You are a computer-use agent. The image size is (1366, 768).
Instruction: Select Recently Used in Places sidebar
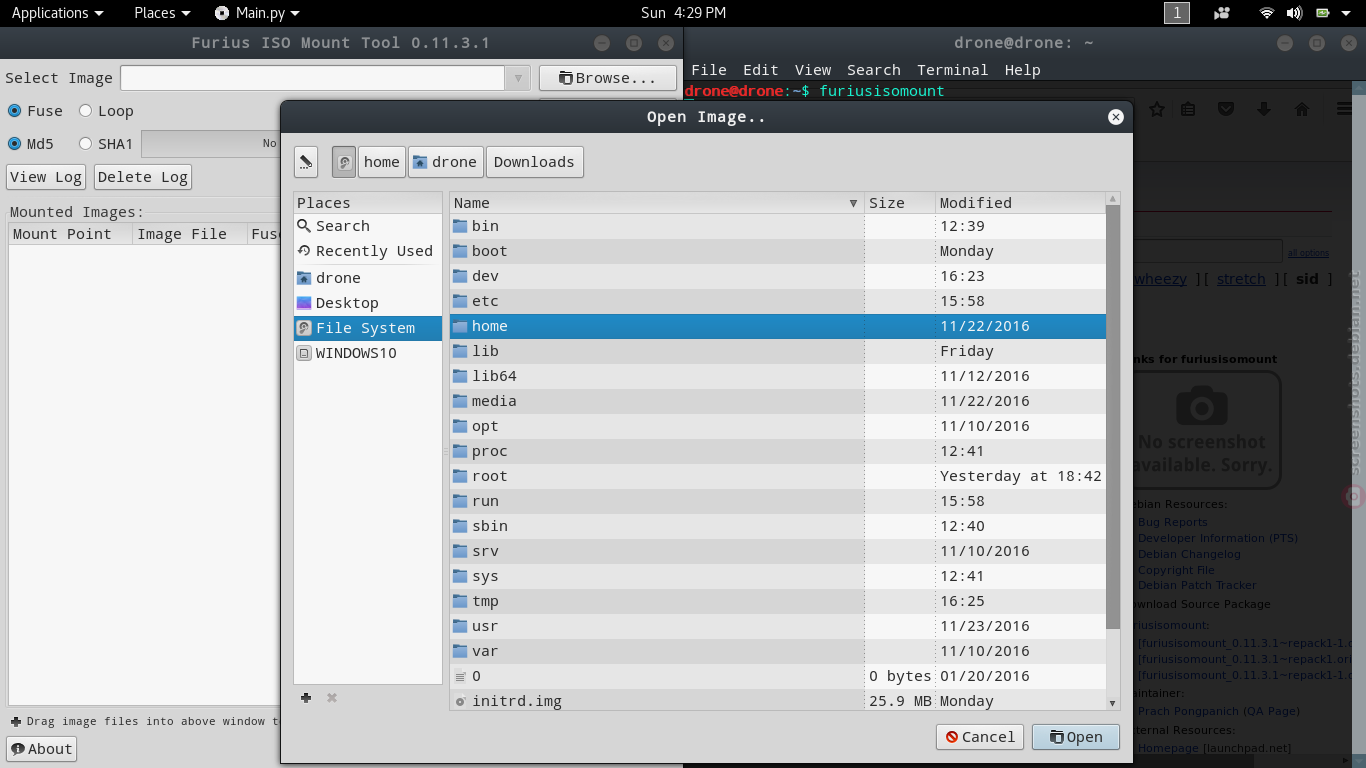[x=368, y=251]
